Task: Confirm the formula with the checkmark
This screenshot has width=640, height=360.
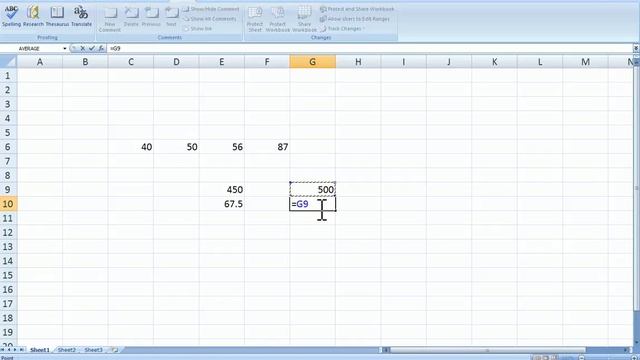Action: [x=92, y=49]
